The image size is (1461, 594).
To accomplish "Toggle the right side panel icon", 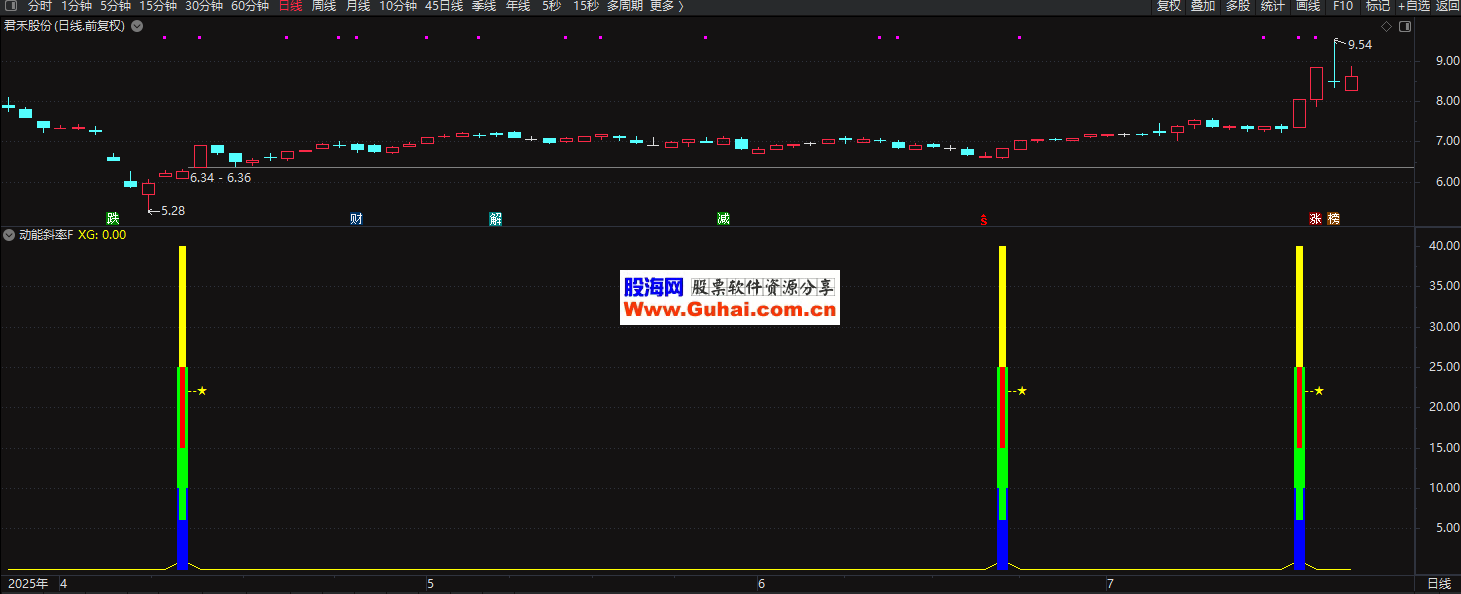I will (1405, 27).
